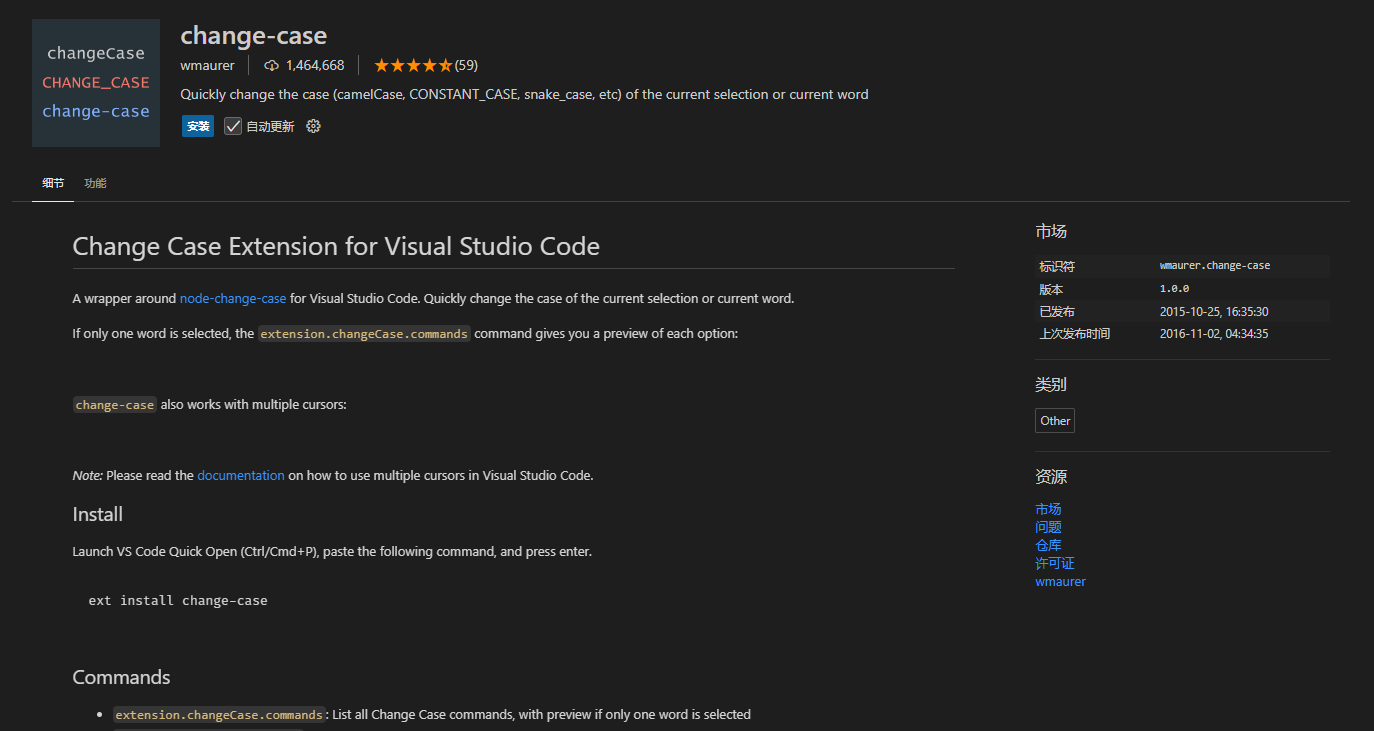Click the 资源 resources heading
Viewport: 1374px width, 731px height.
click(1051, 477)
